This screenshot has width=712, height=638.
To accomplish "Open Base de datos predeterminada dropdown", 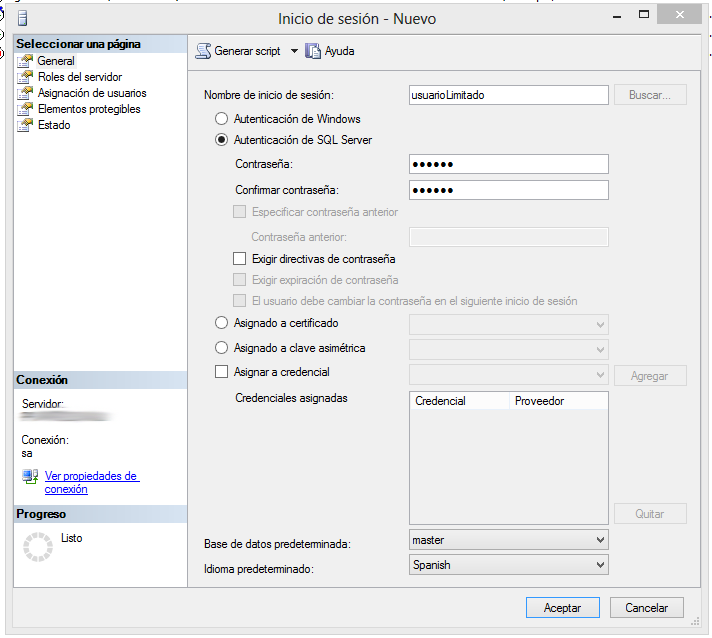I will coord(600,540).
